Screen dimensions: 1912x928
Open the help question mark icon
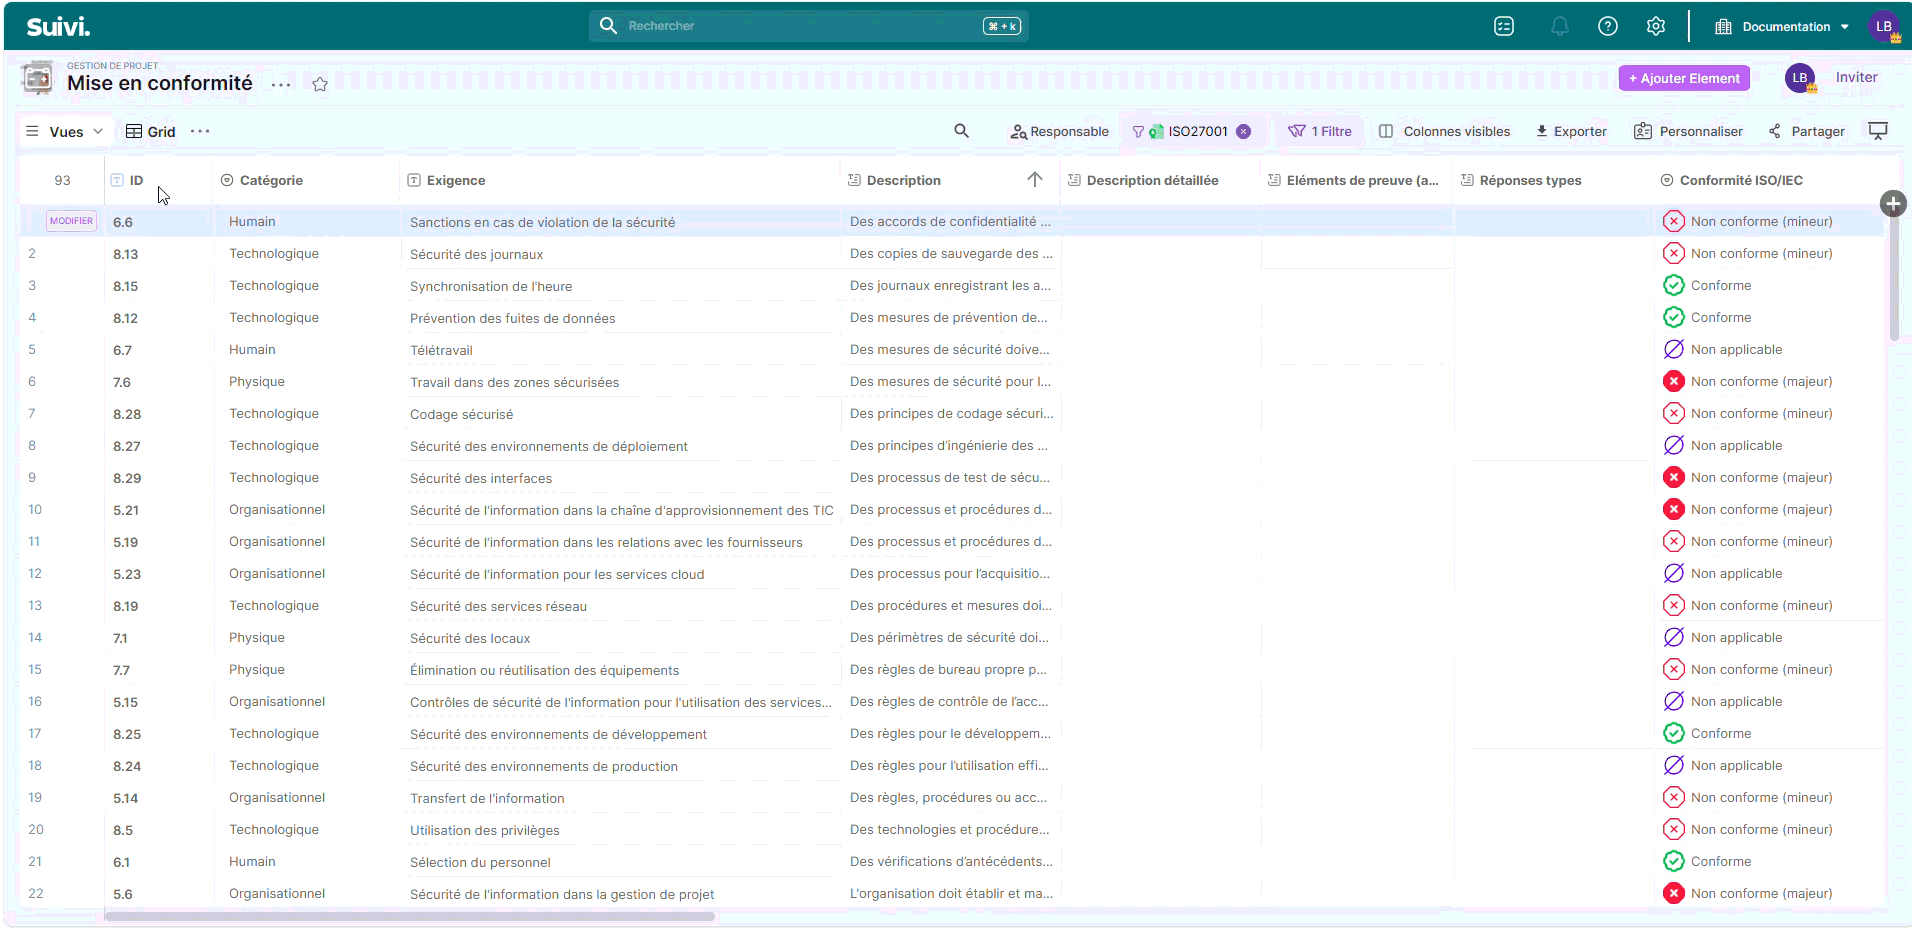[x=1607, y=27]
